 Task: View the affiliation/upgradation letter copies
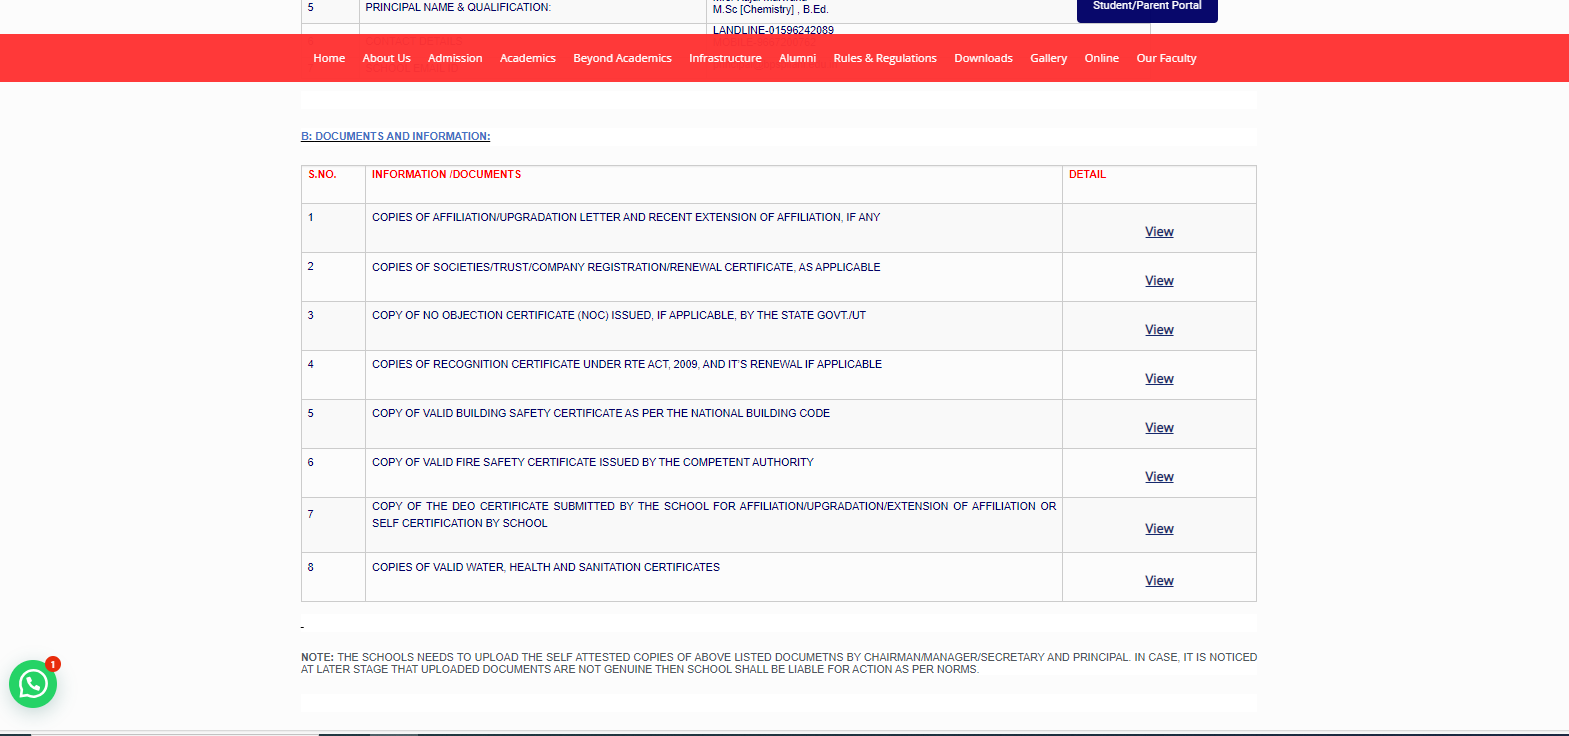pos(1159,232)
